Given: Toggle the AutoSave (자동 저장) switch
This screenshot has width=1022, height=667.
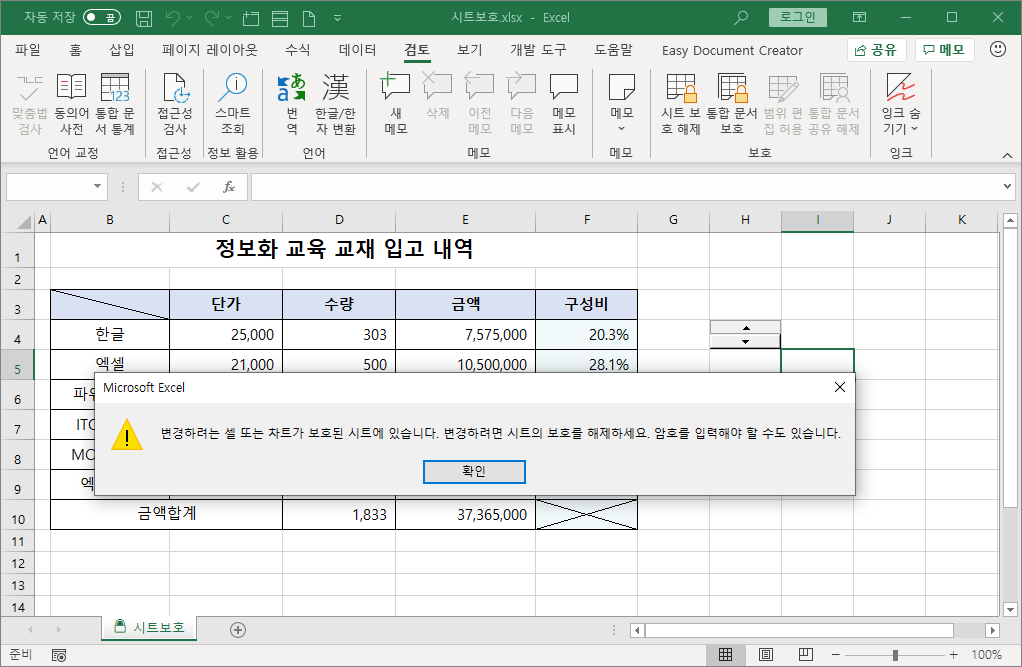Looking at the screenshot, I should [102, 18].
